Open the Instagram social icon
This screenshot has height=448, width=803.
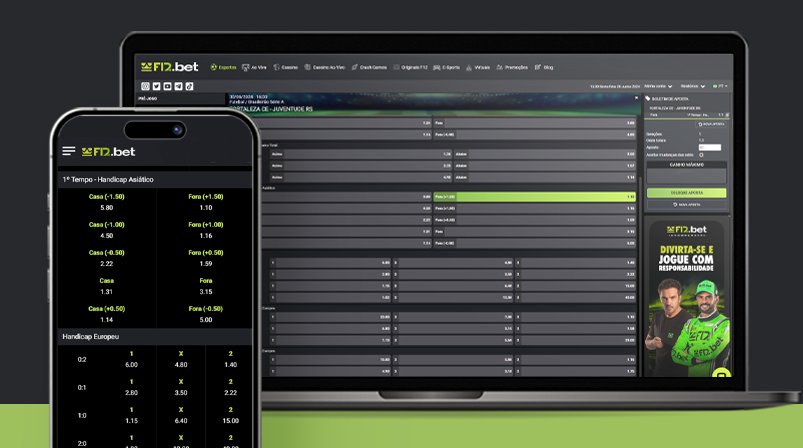pos(145,87)
